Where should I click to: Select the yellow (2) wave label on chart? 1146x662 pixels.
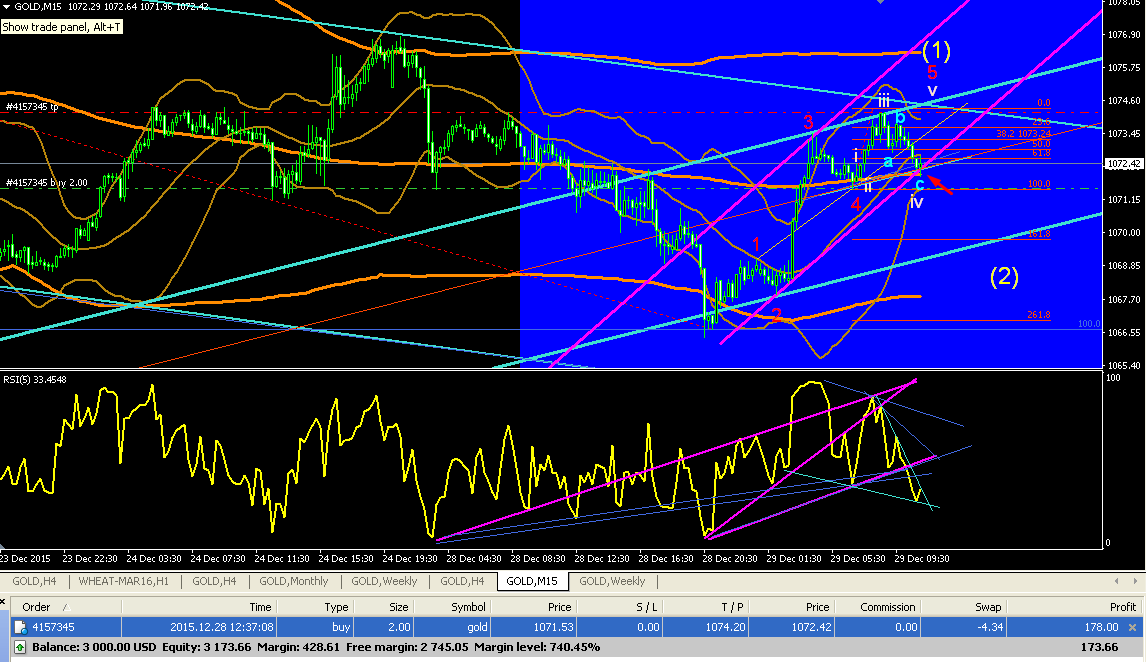coord(1004,276)
